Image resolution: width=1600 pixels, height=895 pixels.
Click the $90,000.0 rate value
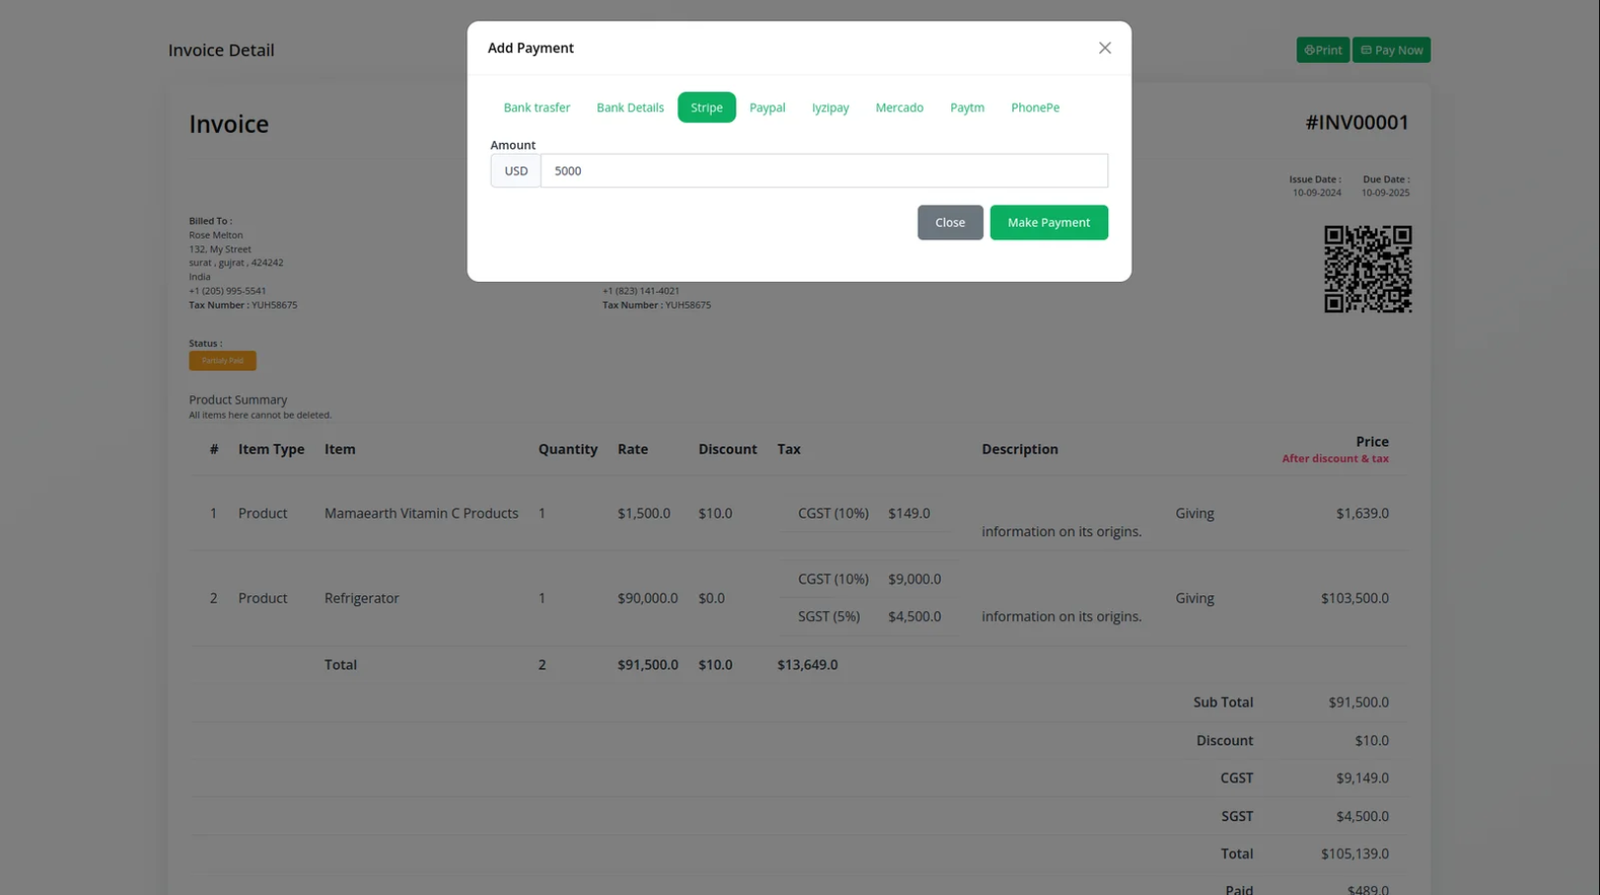point(647,598)
